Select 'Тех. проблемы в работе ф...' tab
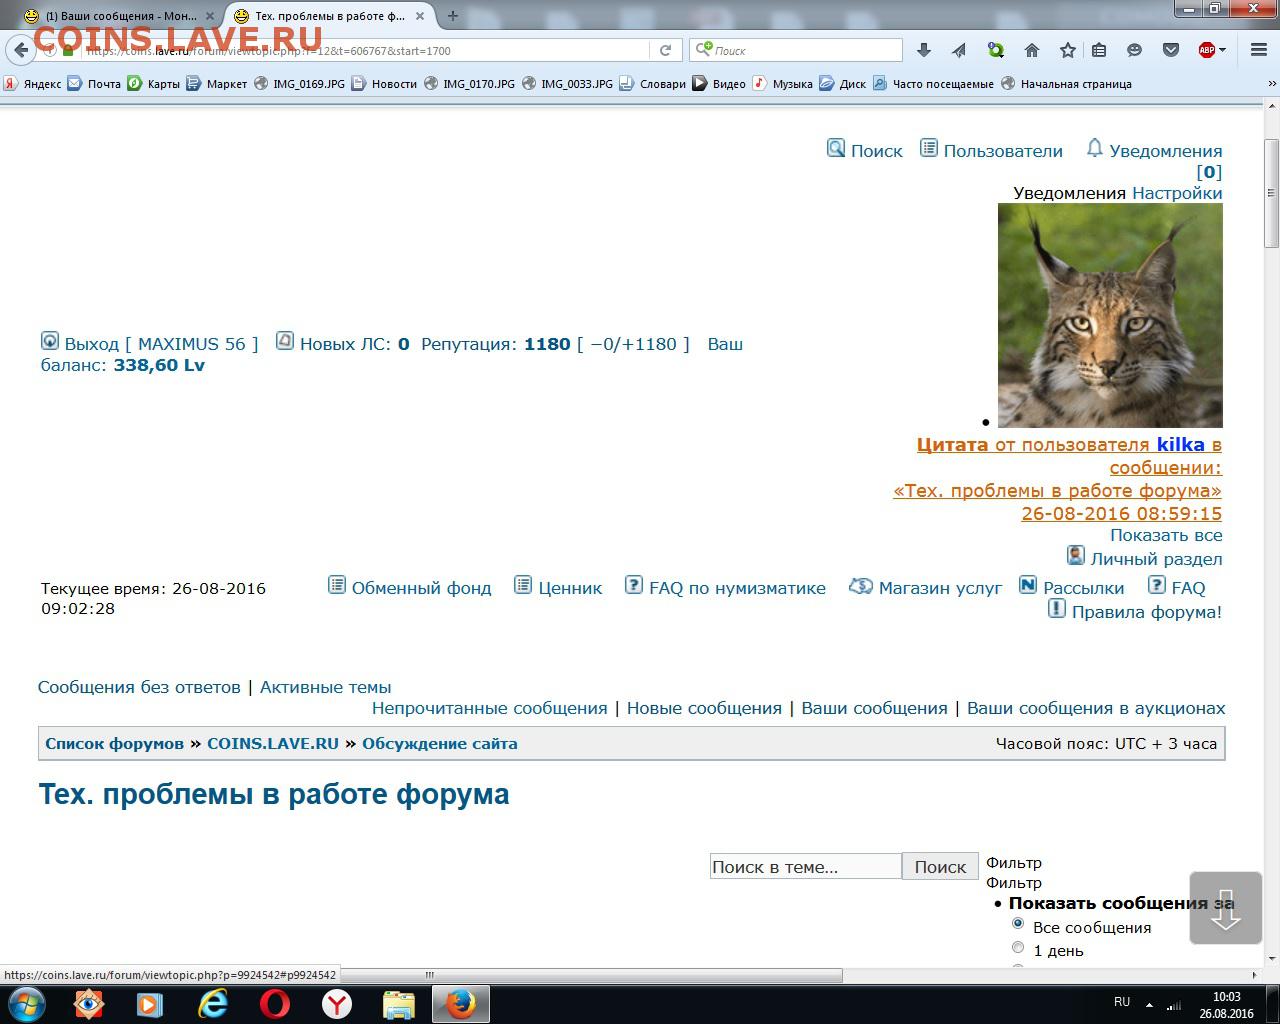The width and height of the screenshot is (1280, 1024). 331,16
